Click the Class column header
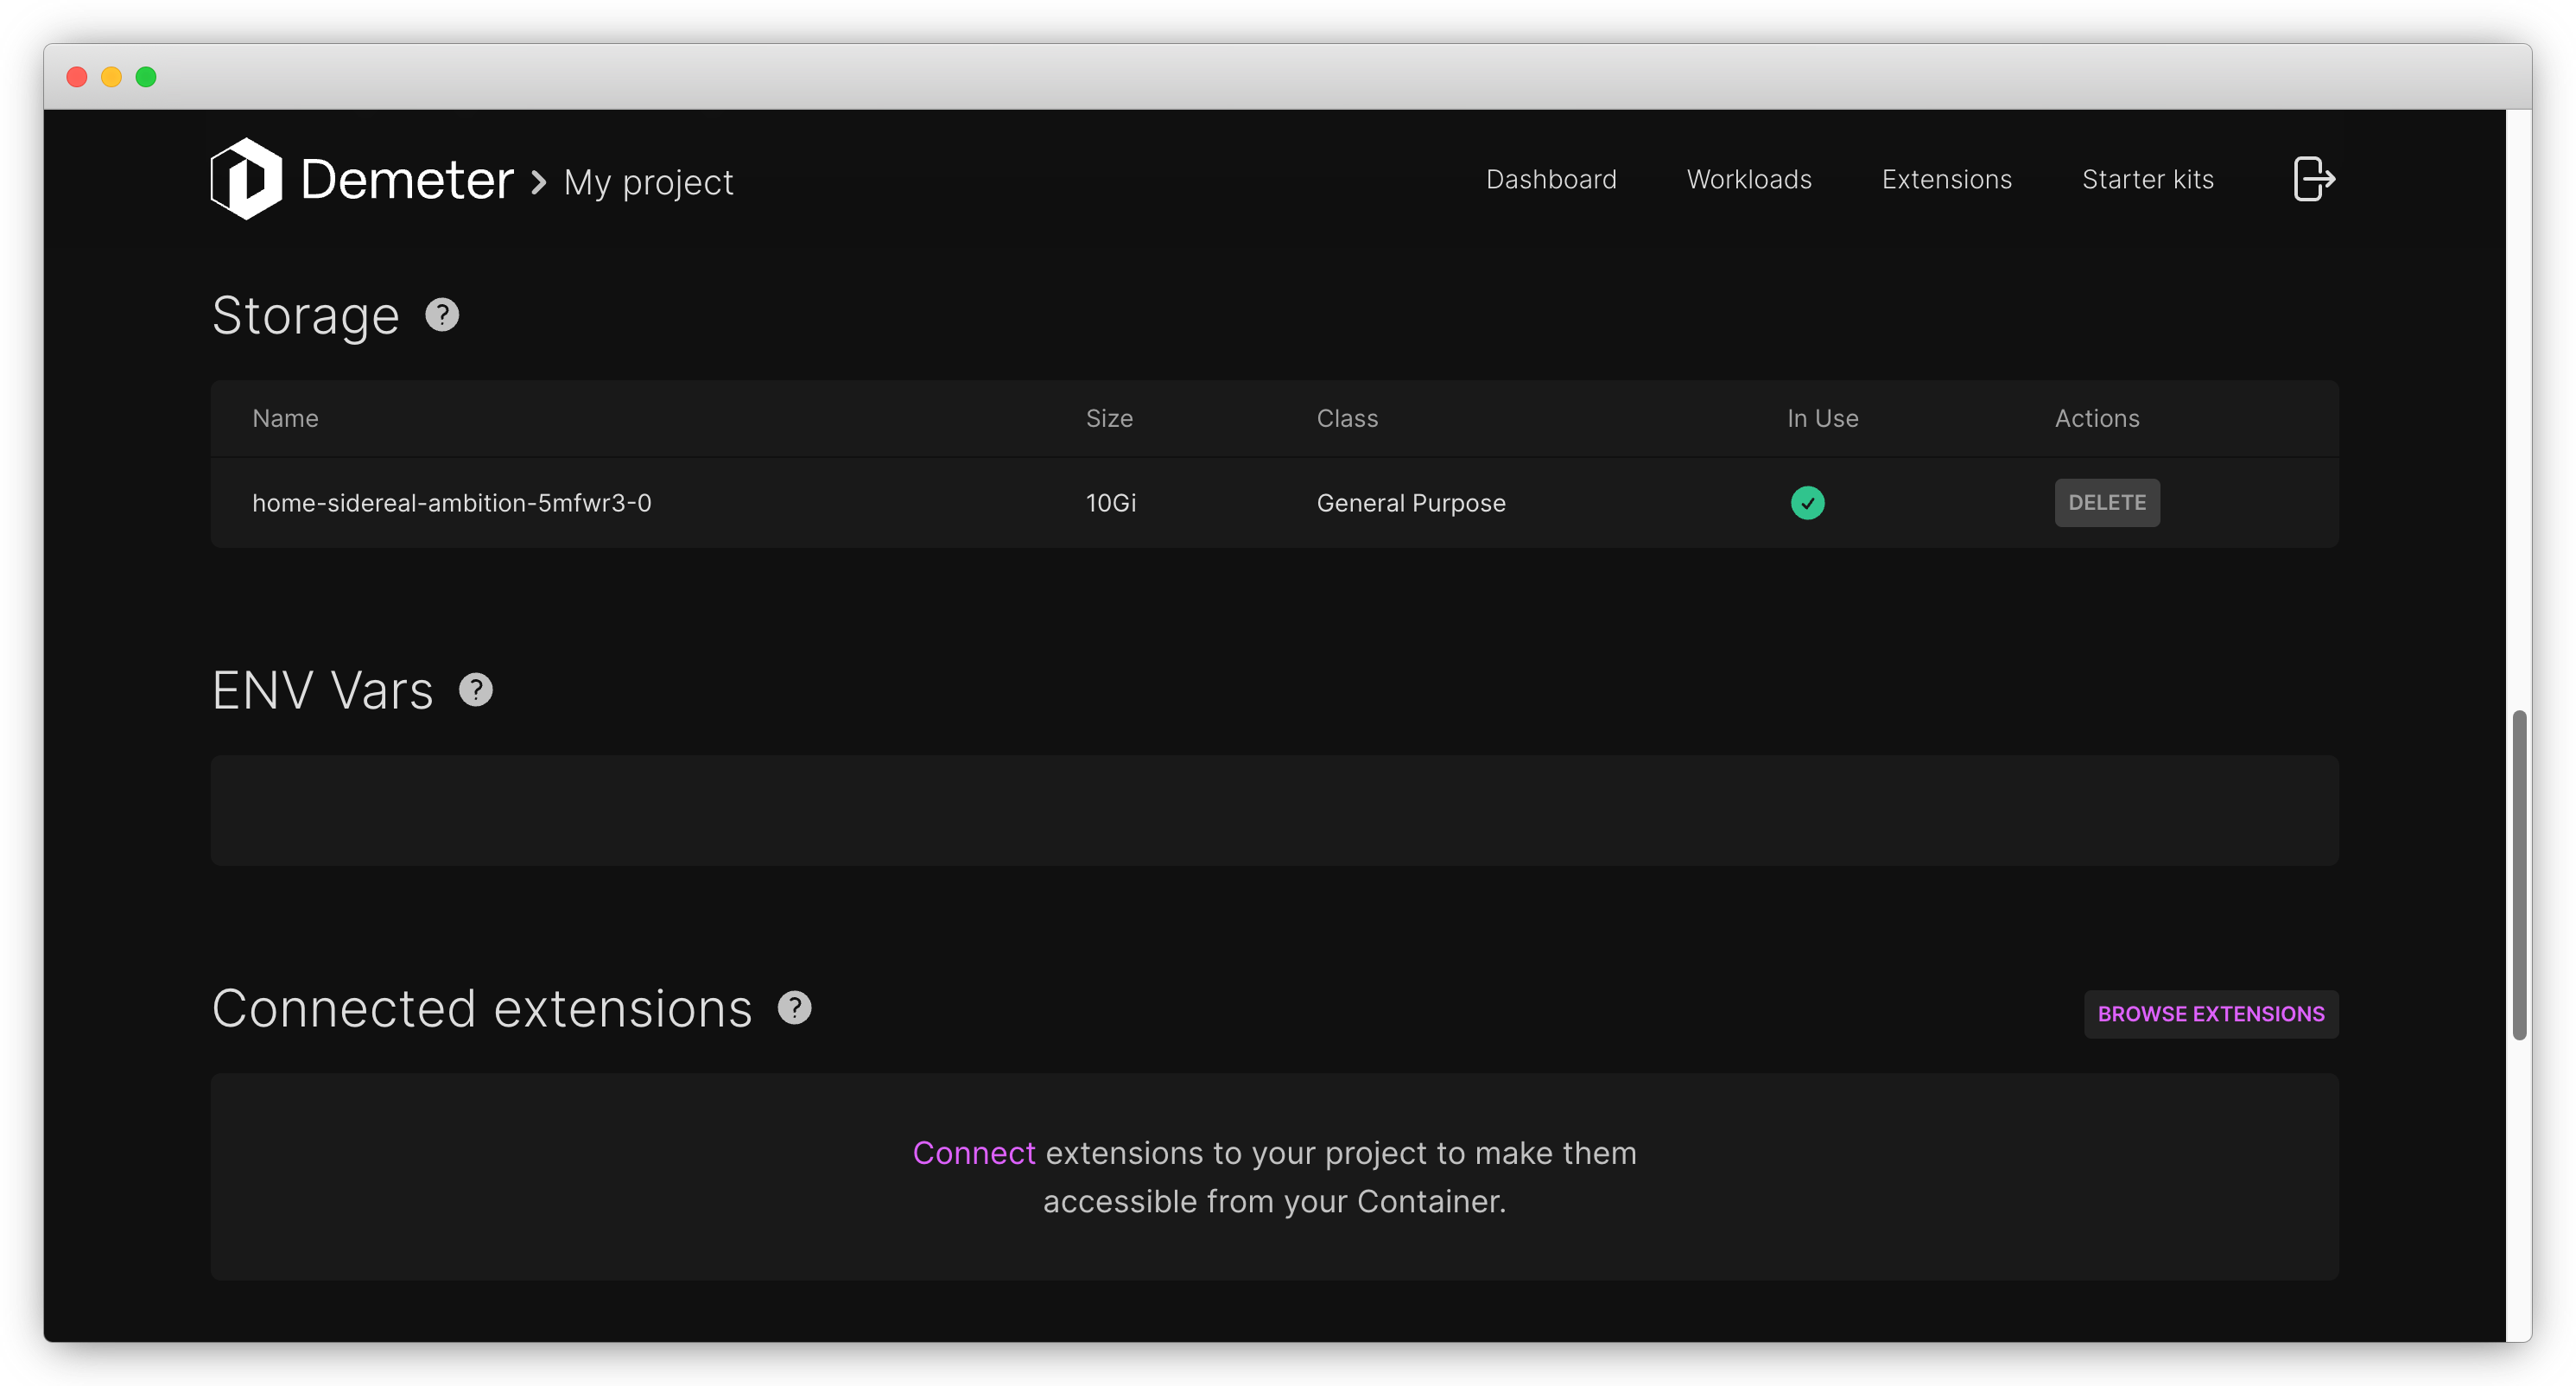The image size is (2576, 1386). [x=1347, y=418]
